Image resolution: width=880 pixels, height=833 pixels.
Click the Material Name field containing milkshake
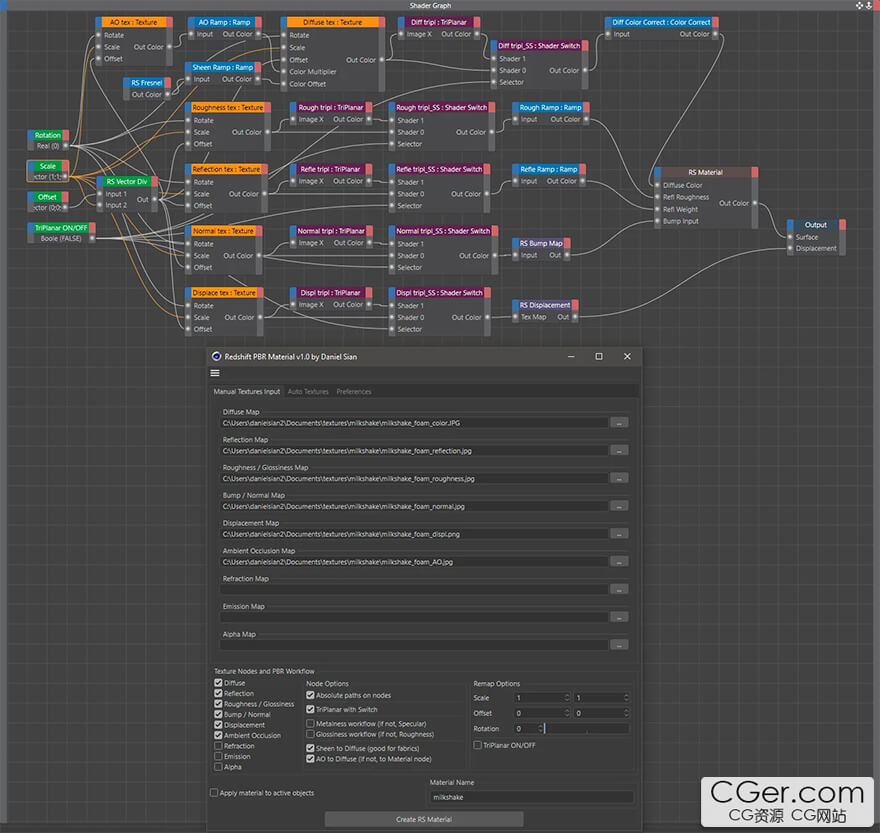coord(531,797)
